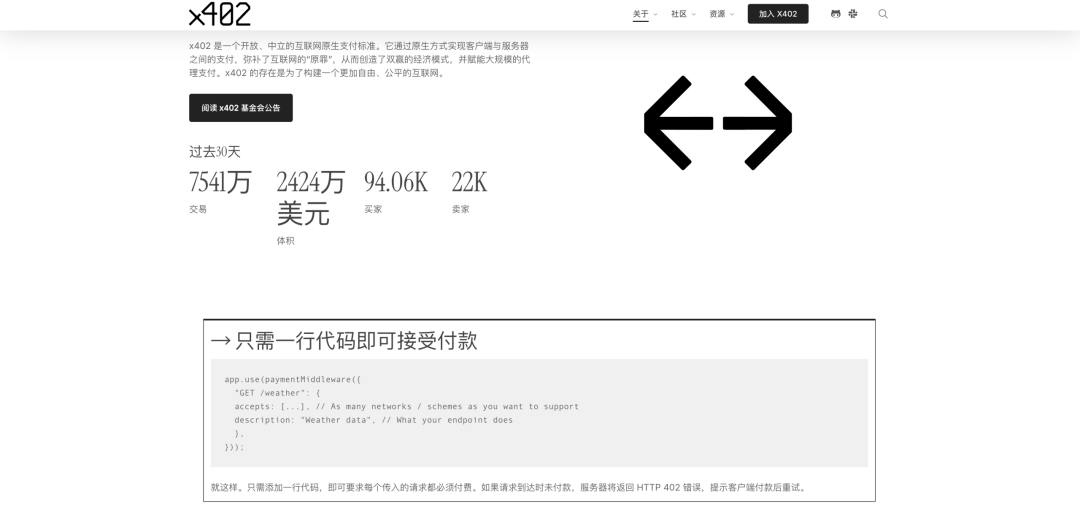1080x508 pixels.
Task: Click code line description: "Weather data"
Action: click(373, 420)
